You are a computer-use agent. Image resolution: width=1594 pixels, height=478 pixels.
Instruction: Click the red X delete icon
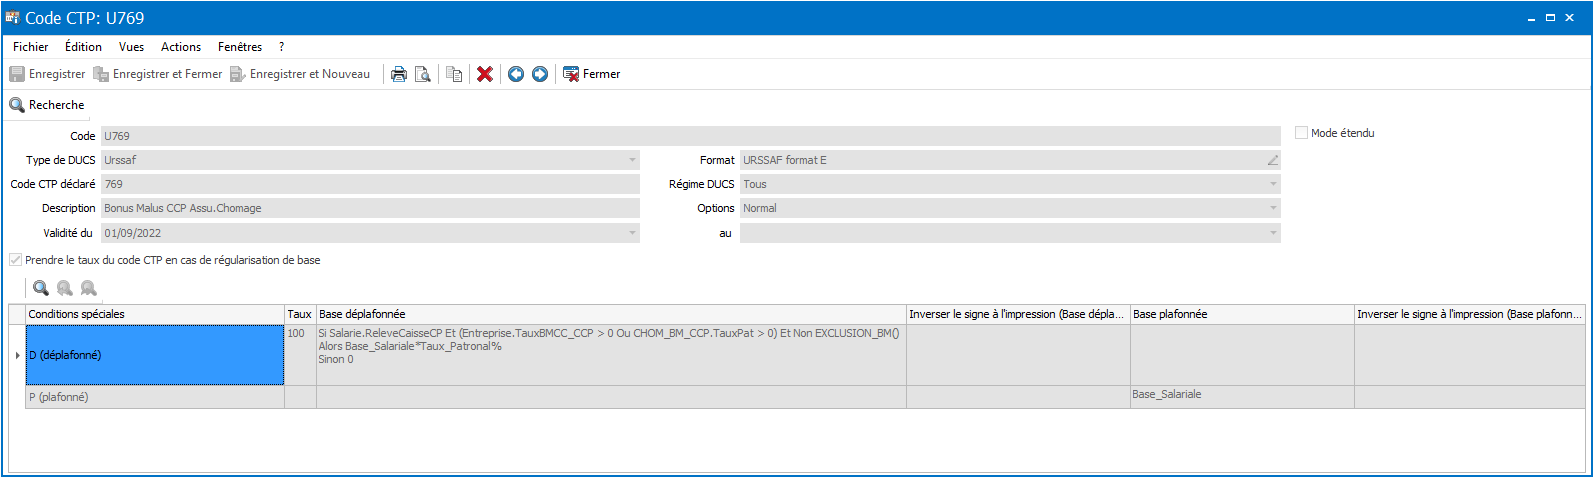pyautogui.click(x=485, y=74)
